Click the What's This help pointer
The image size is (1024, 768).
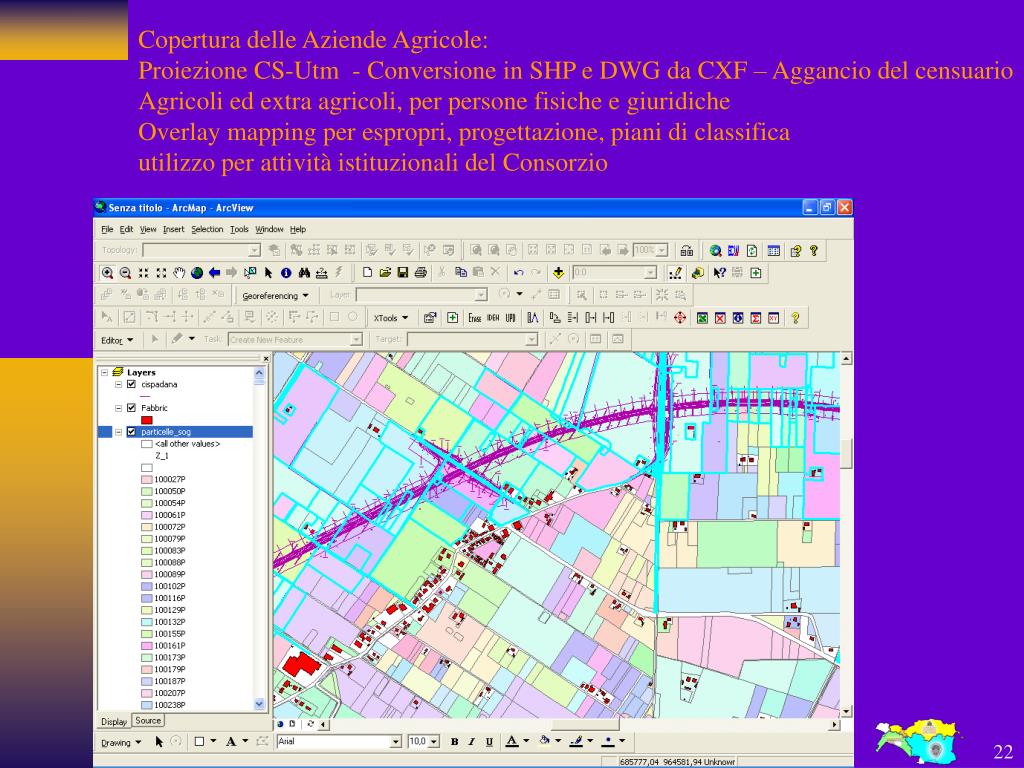719,272
